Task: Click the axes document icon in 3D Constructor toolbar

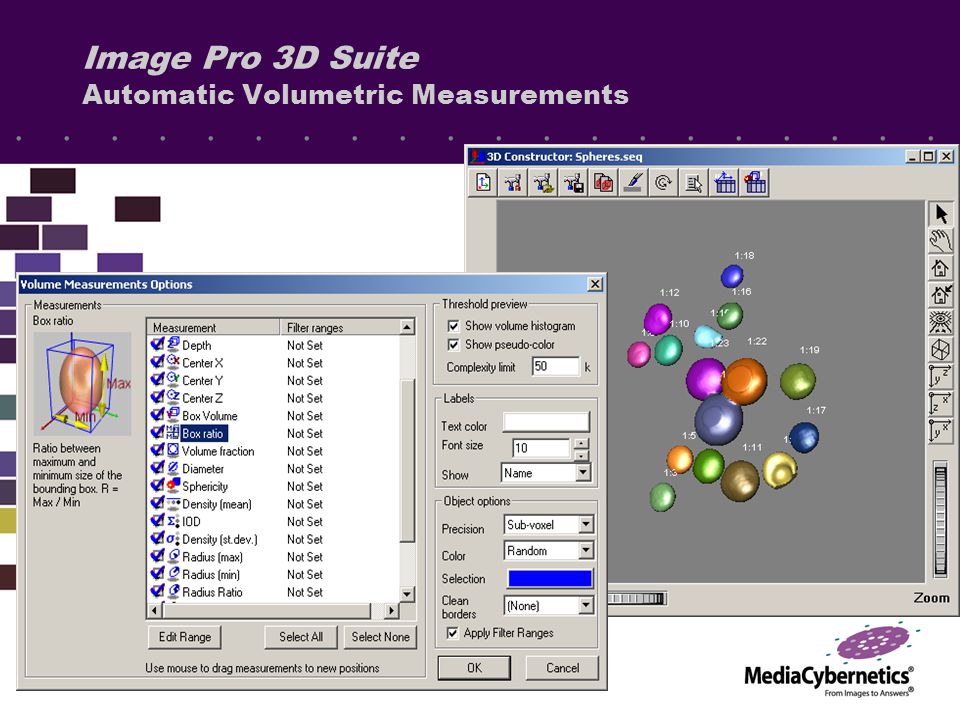Action: (484, 182)
